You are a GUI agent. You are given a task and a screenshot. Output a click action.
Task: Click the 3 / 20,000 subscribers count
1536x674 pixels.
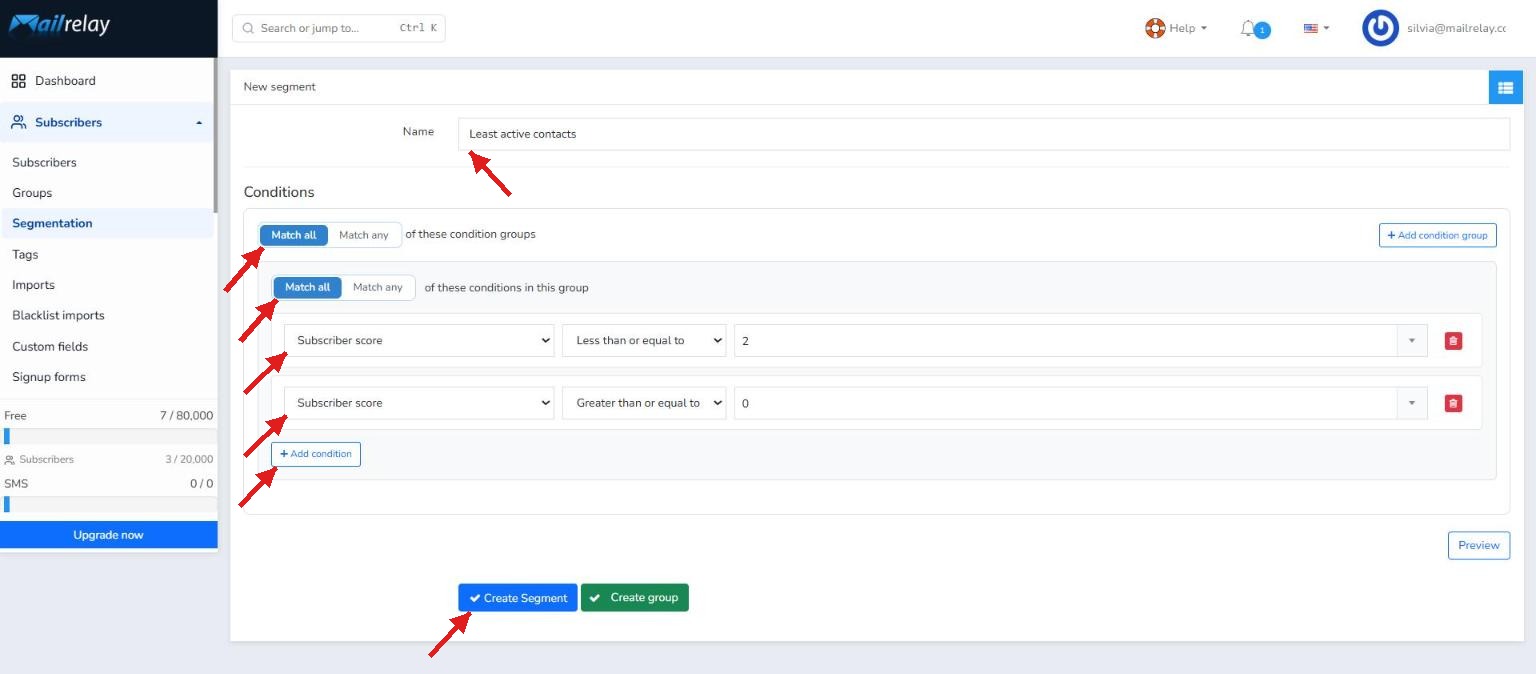(x=189, y=459)
